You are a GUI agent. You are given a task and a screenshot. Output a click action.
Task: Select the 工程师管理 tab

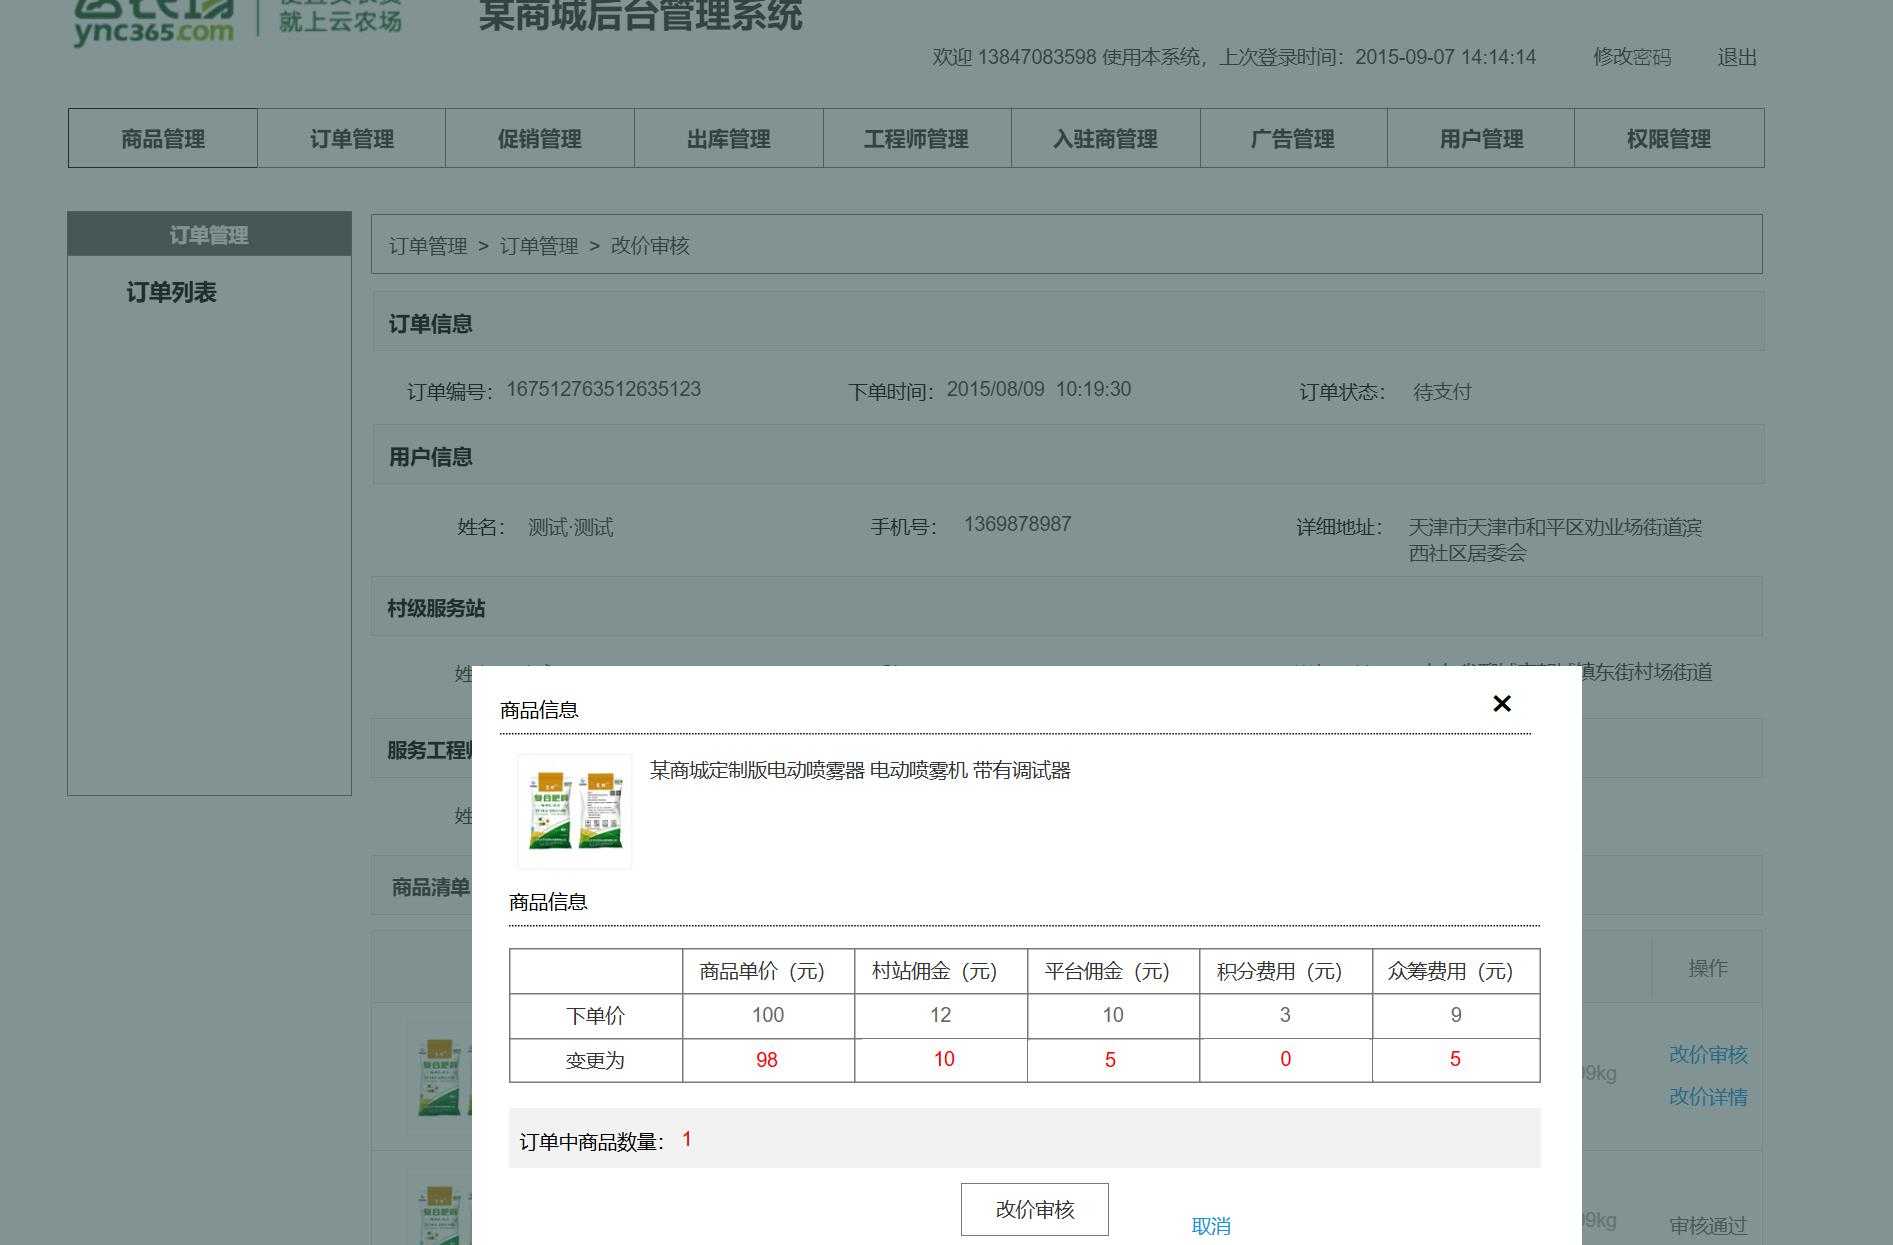pyautogui.click(x=916, y=138)
